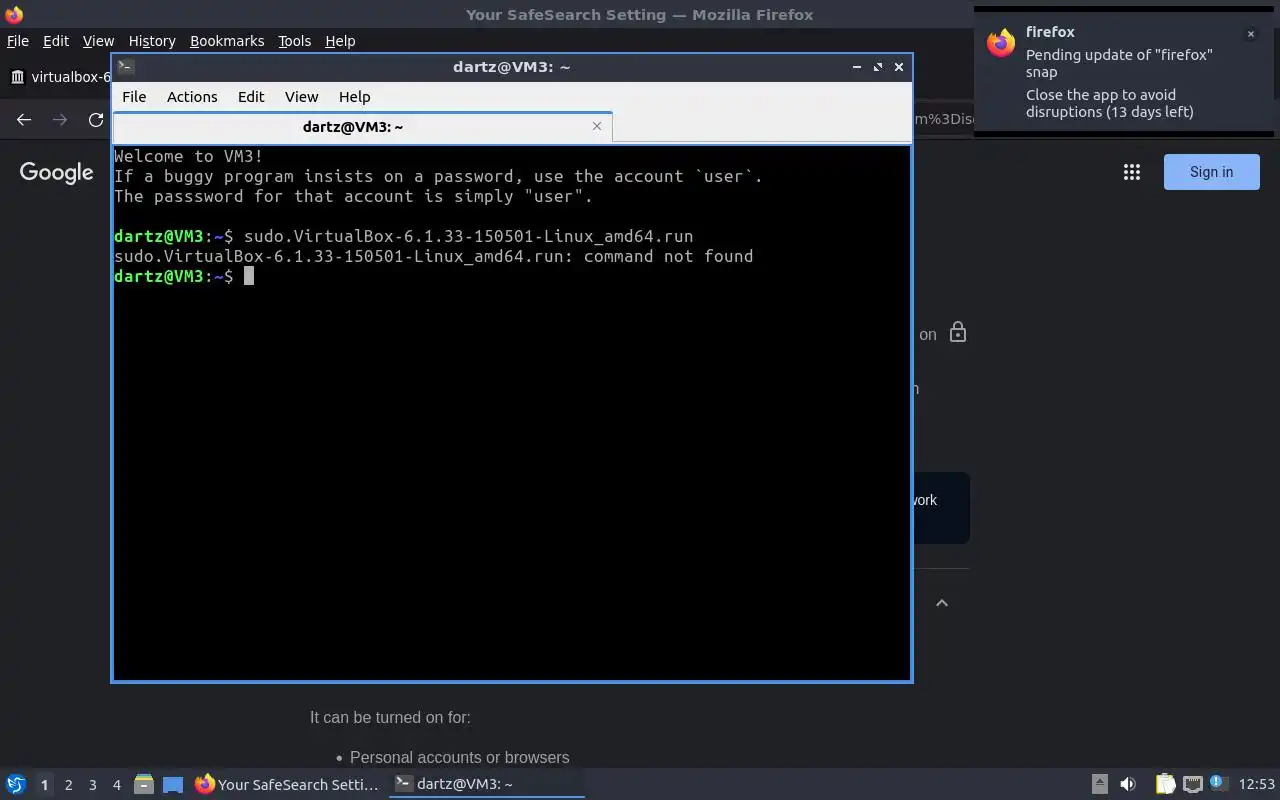Activate dartz@VM3 terminal taskbar entry
The image size is (1280, 800).
(x=487, y=785)
